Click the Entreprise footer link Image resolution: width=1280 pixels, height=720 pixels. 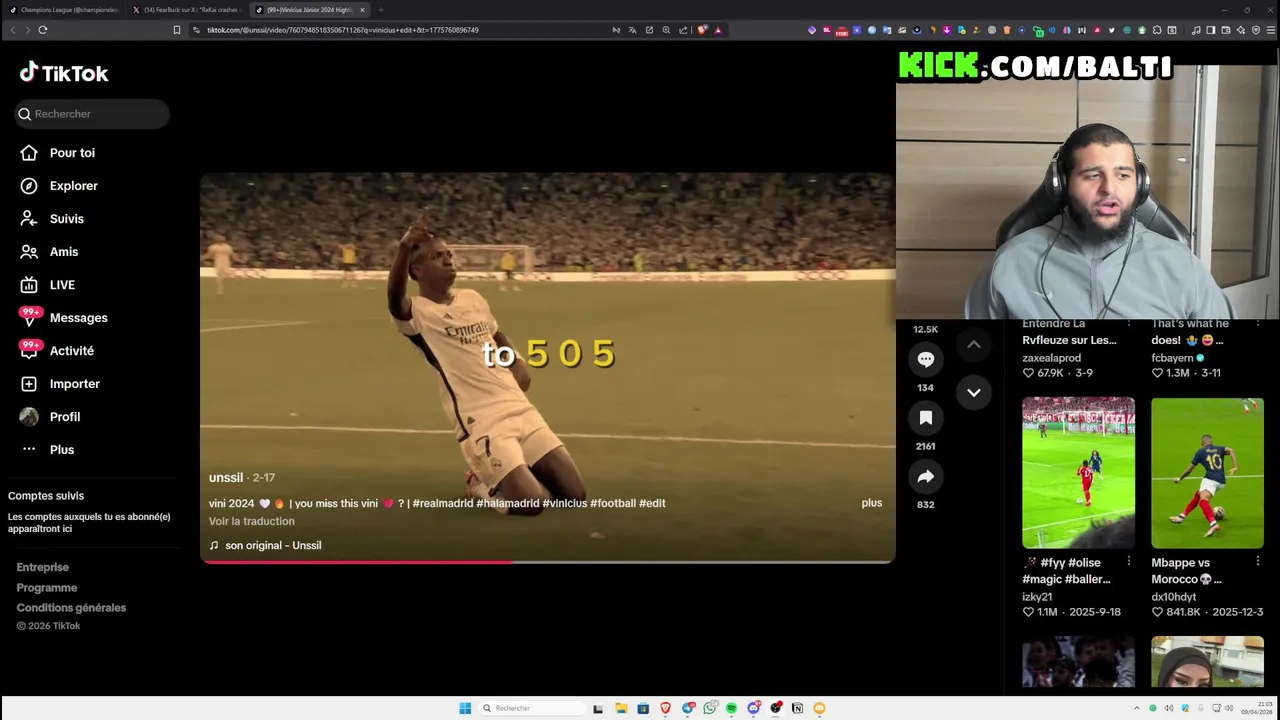point(42,567)
